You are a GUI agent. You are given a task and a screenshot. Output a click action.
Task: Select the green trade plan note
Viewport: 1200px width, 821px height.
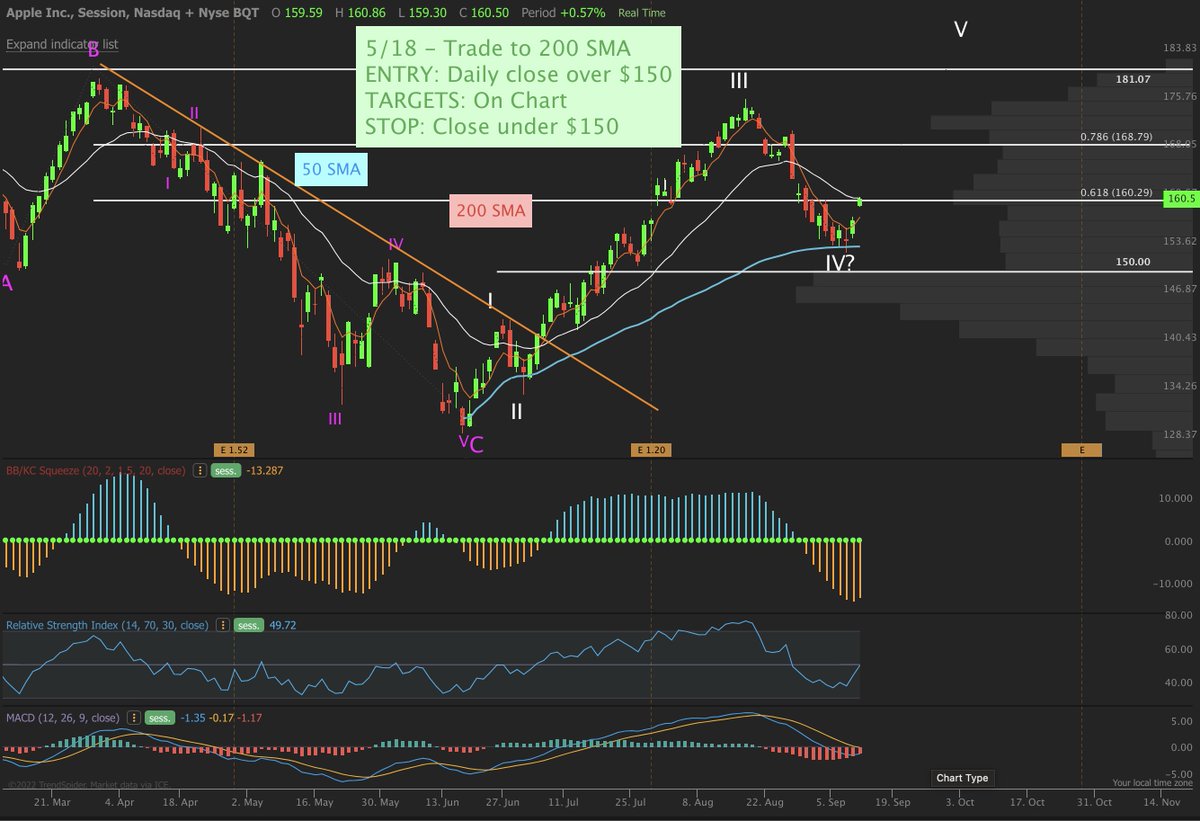(x=517, y=86)
